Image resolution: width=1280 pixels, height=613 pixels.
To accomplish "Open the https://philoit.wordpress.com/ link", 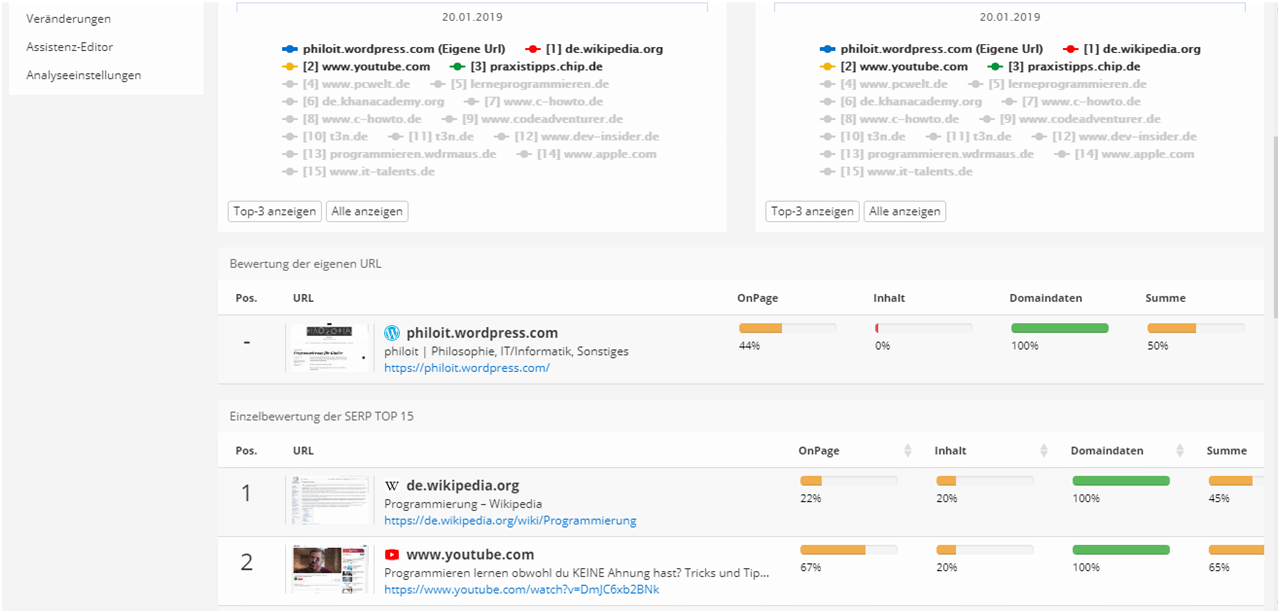I will coord(467,368).
